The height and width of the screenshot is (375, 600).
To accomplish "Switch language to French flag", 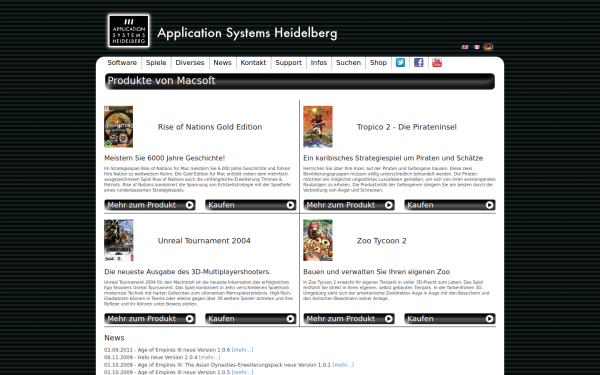I will tap(476, 47).
